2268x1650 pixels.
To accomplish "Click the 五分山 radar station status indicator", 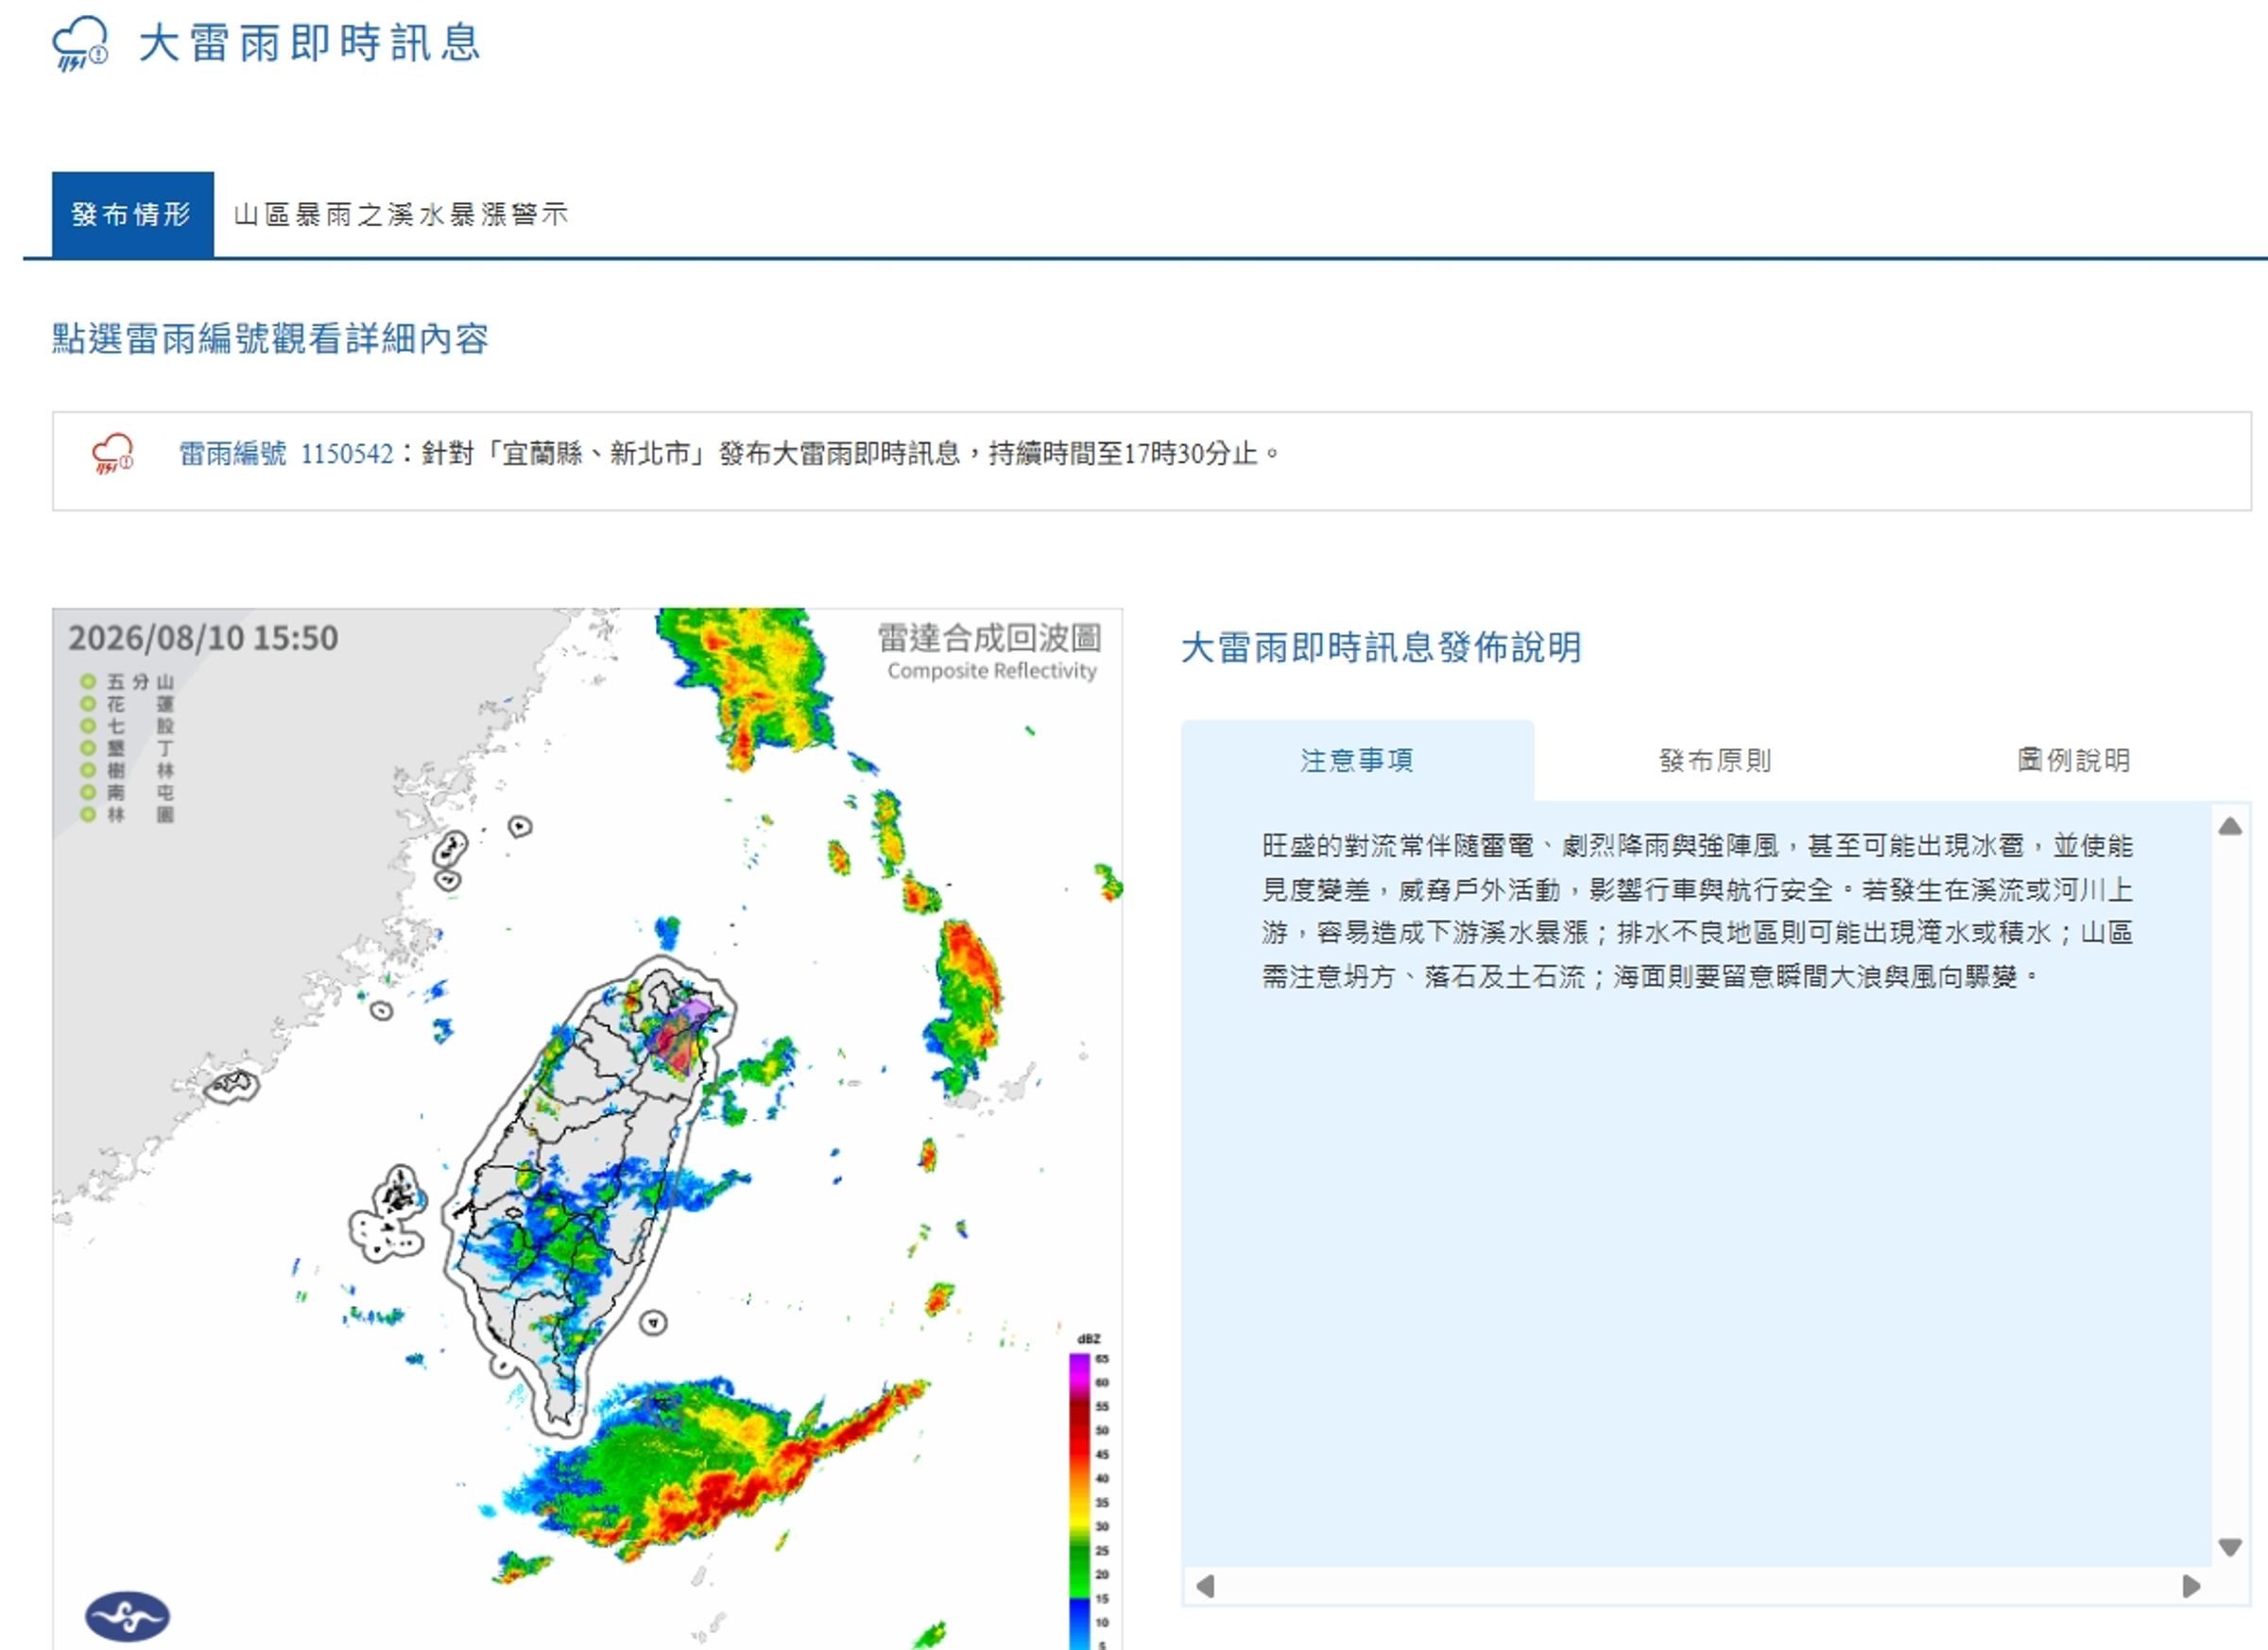I will coord(88,682).
